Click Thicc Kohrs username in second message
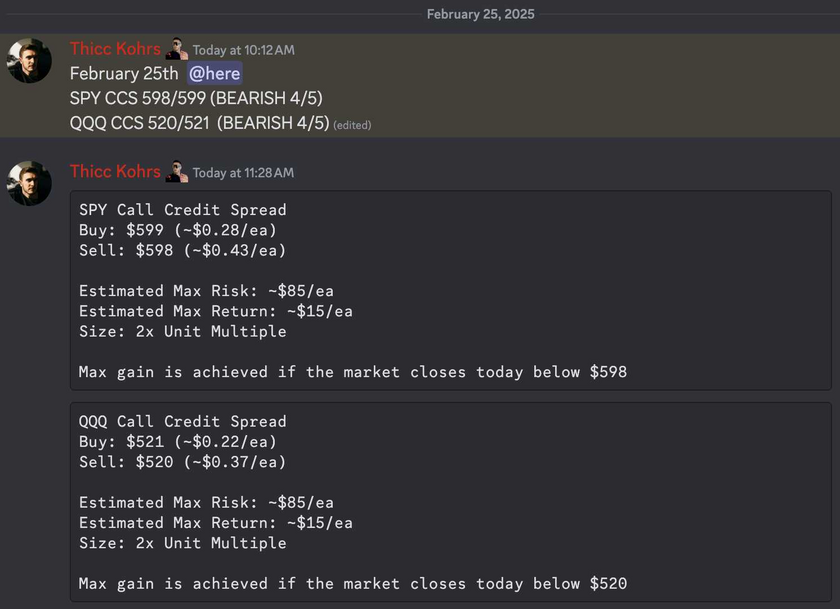This screenshot has height=609, width=840. click(x=115, y=171)
